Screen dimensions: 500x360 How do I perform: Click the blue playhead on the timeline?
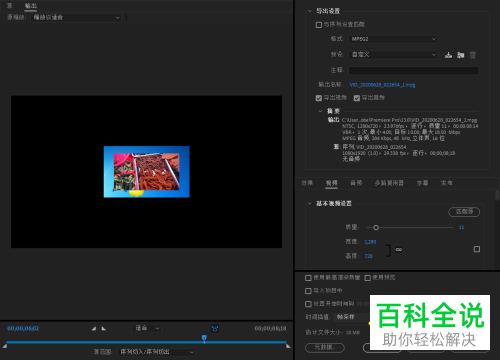(x=204, y=338)
